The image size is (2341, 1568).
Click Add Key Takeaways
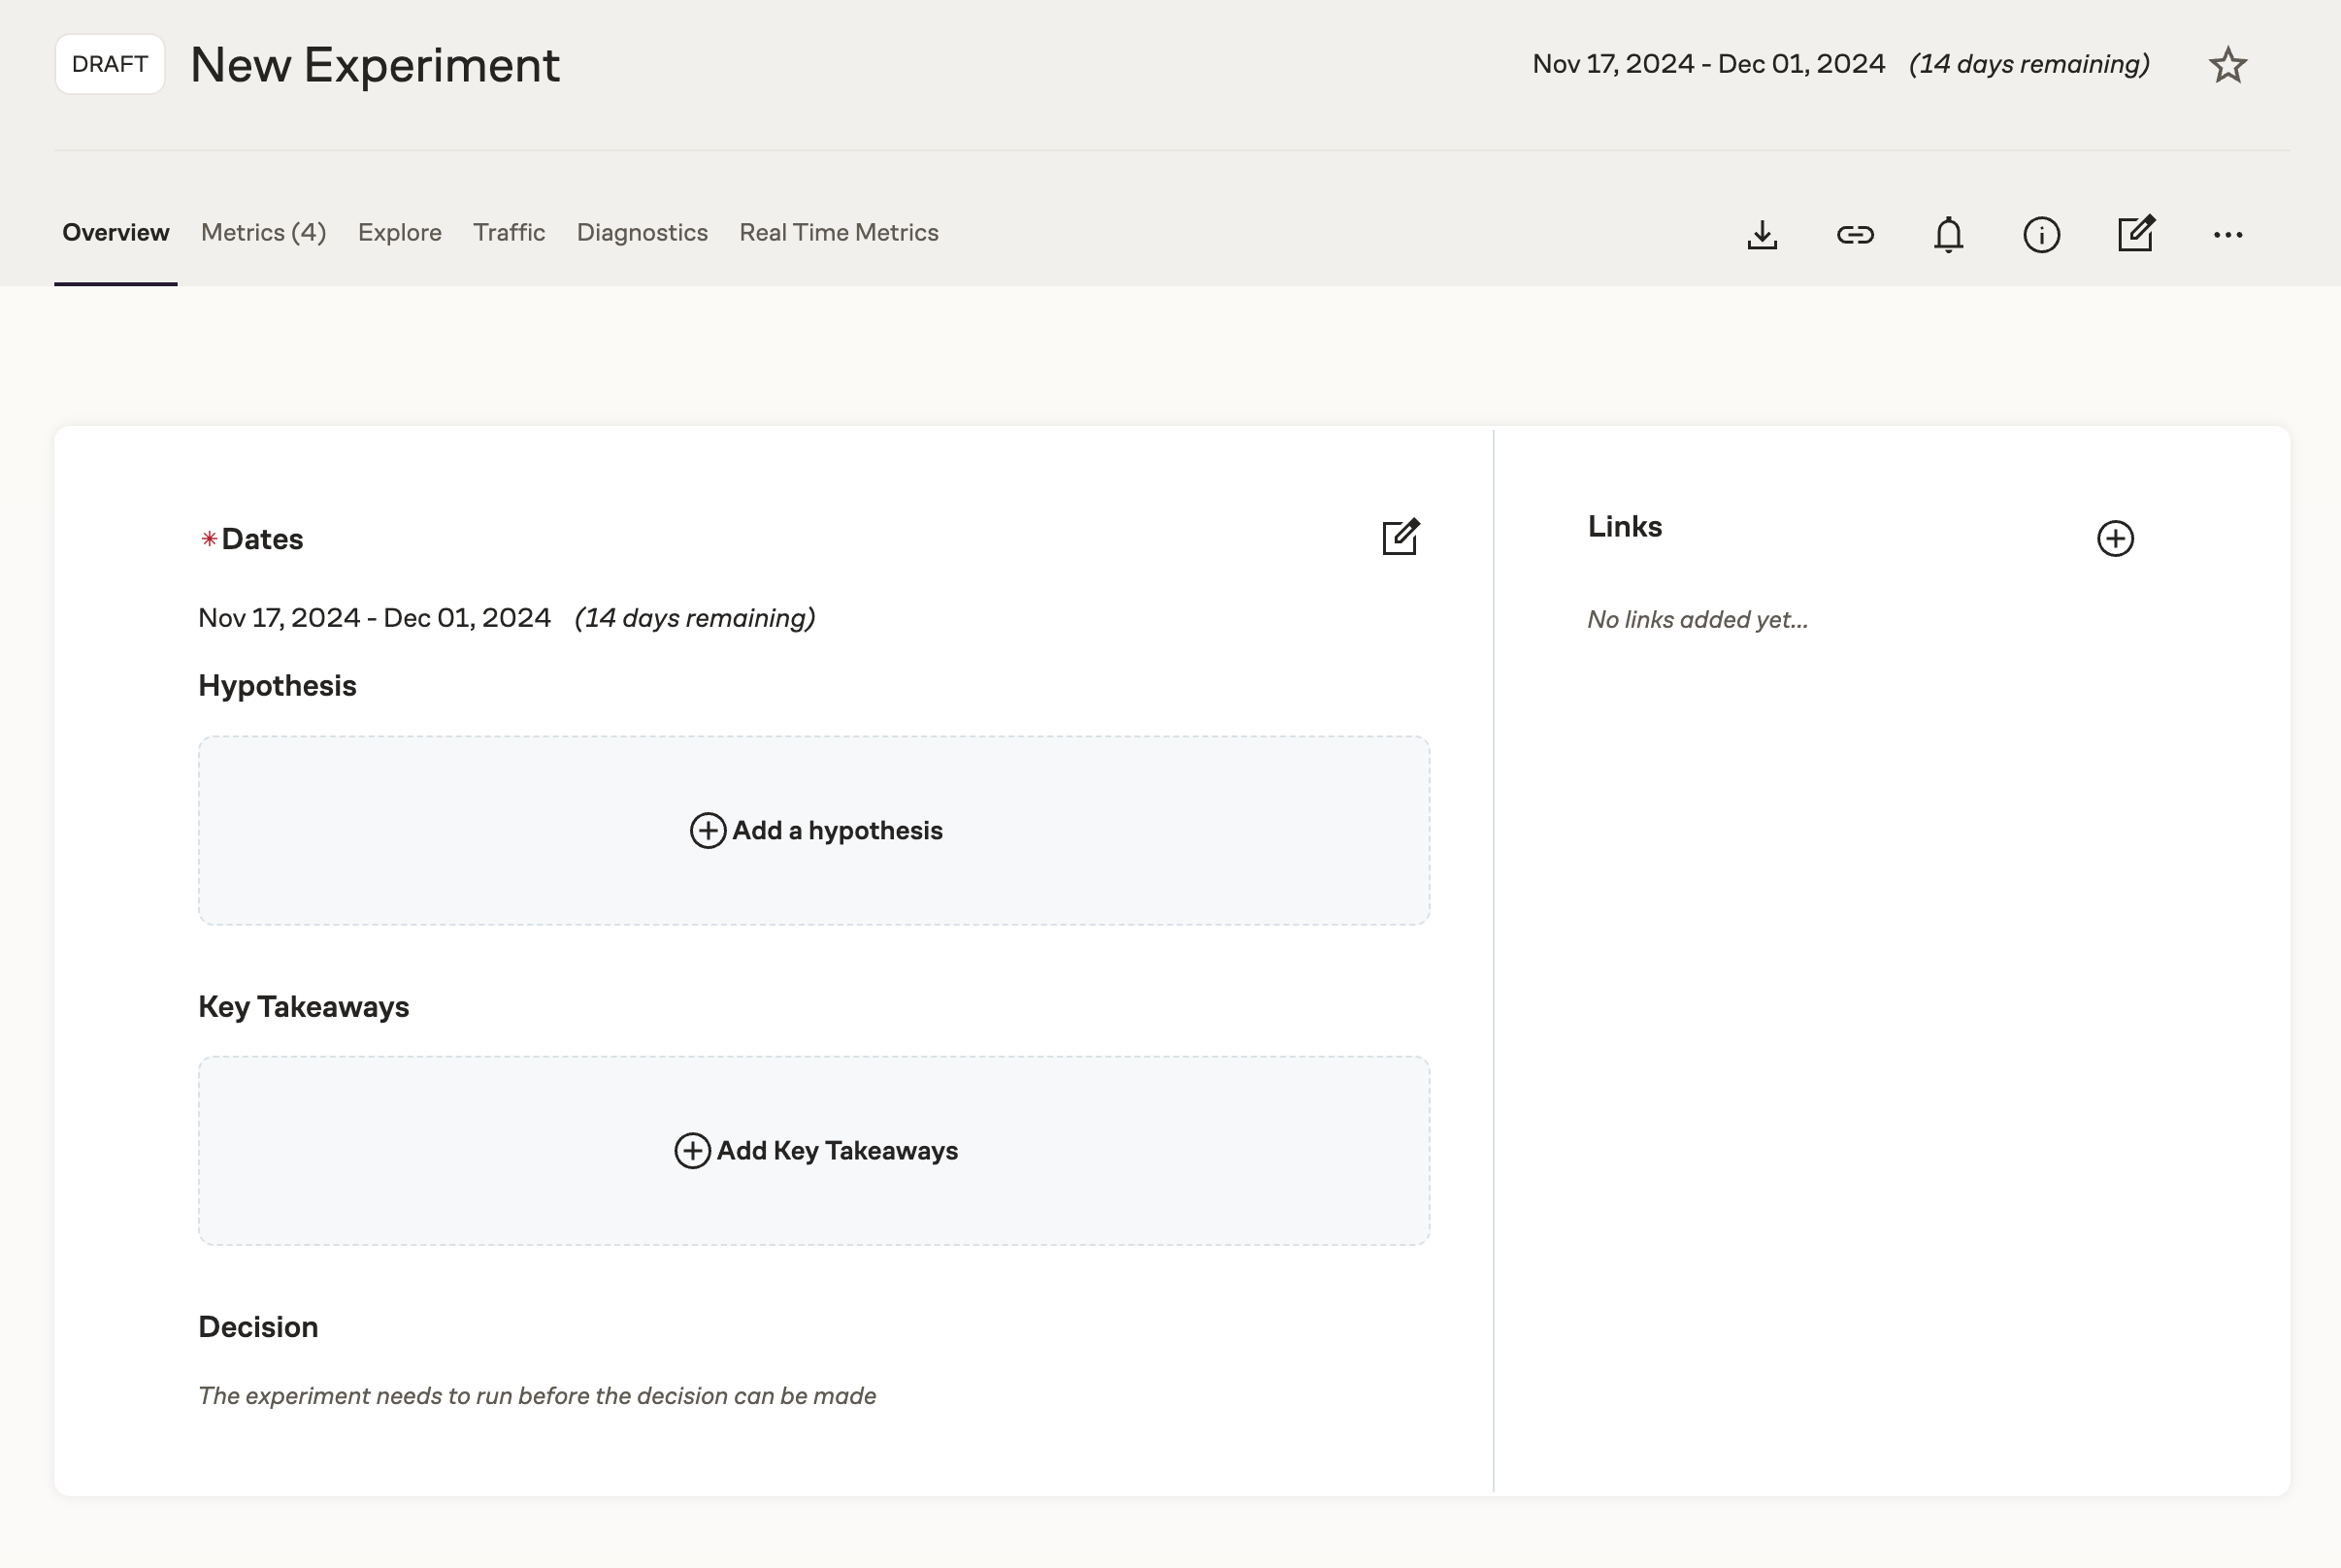815,1151
